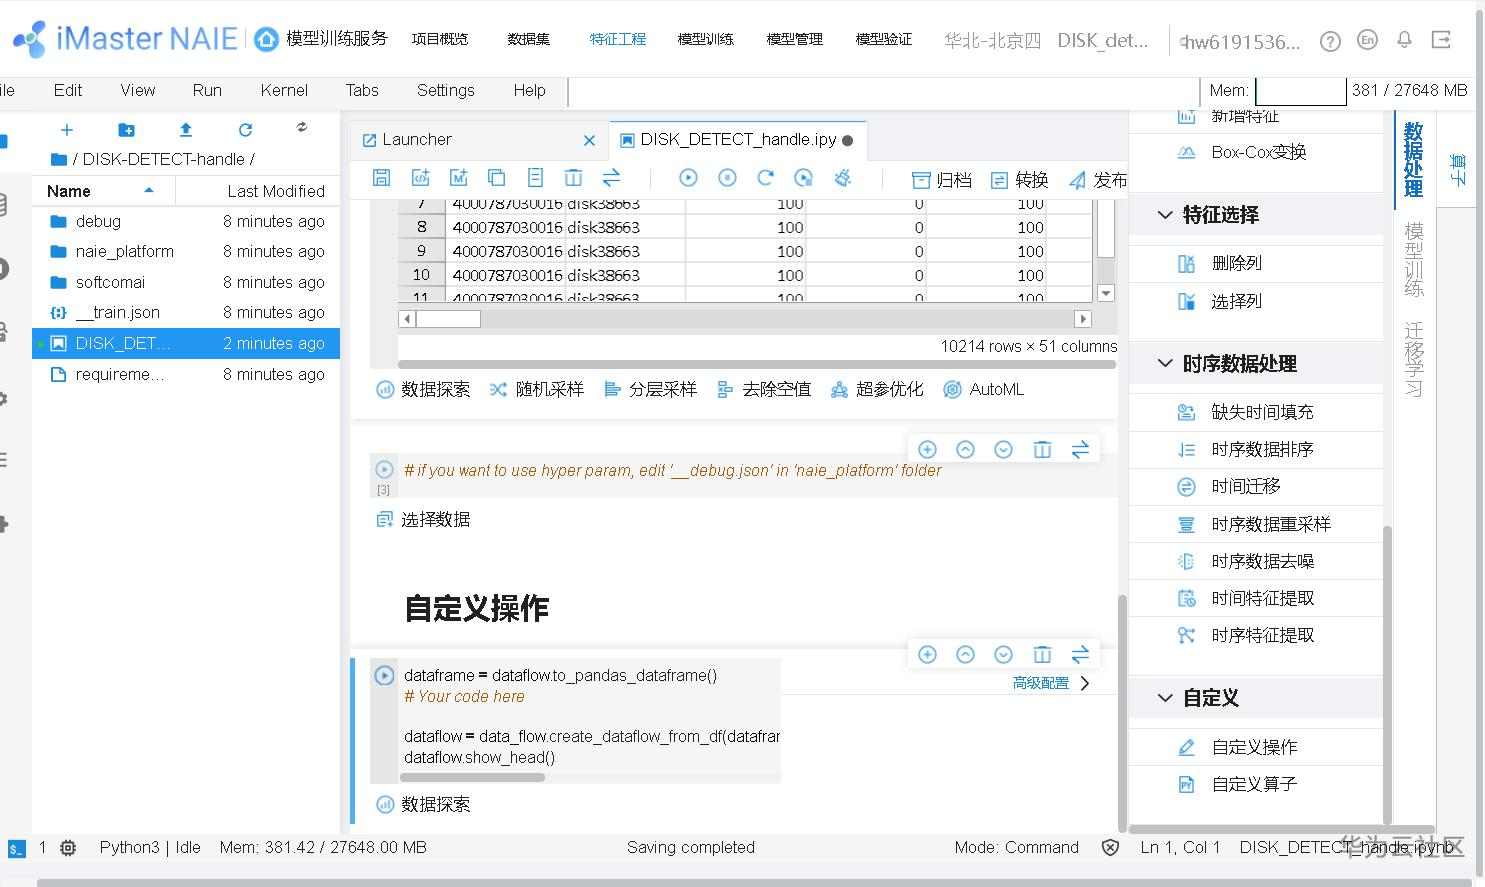The width and height of the screenshot is (1485, 887).
Task: Open the Kernel menu
Action: click(x=284, y=90)
